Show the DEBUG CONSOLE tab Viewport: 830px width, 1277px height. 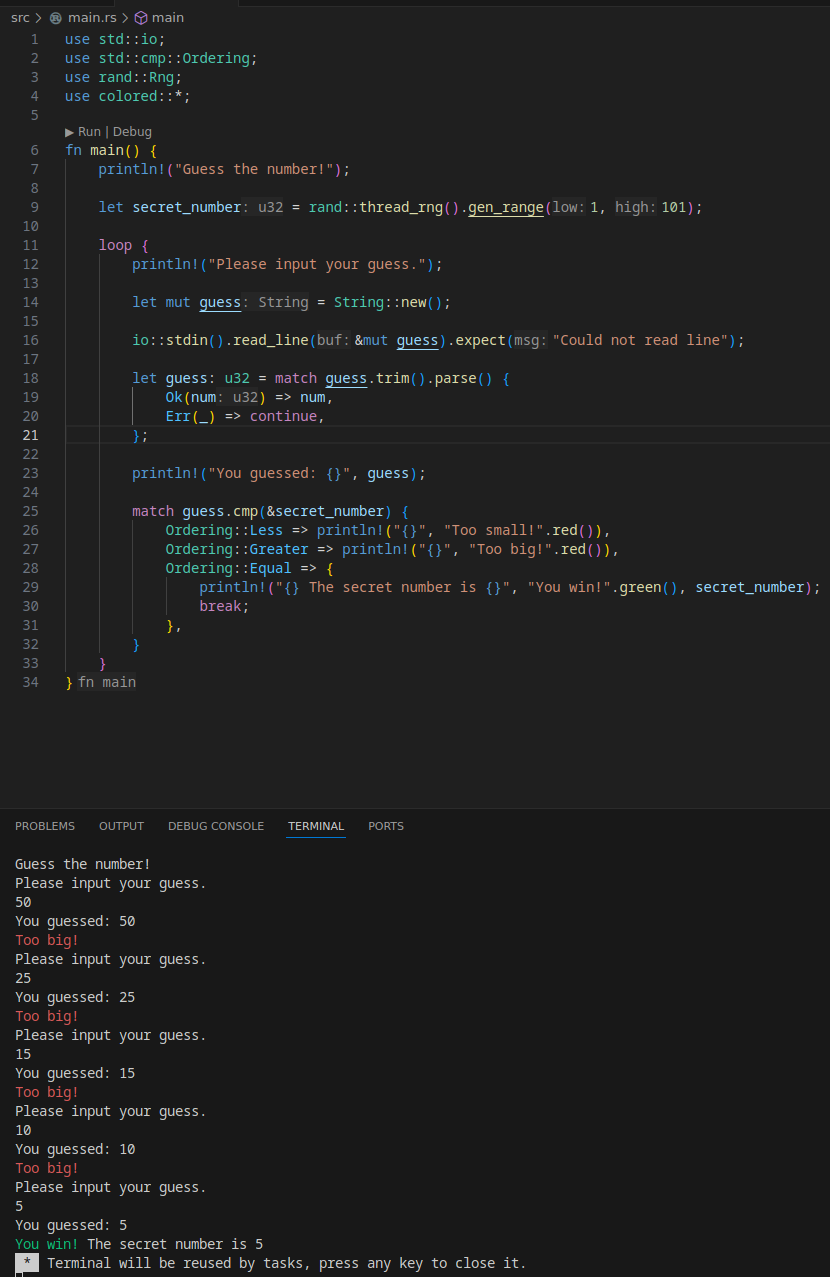pos(216,826)
